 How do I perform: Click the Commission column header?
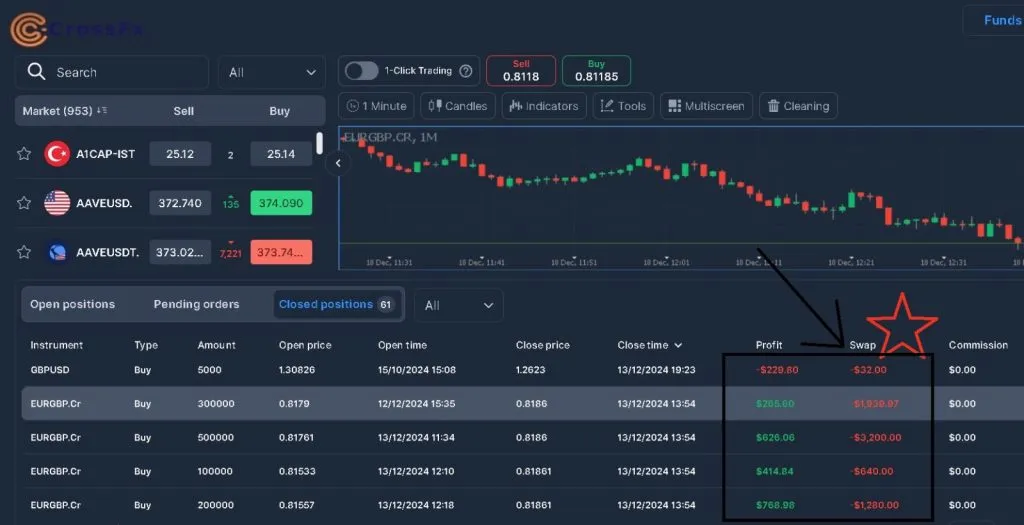[x=978, y=345]
